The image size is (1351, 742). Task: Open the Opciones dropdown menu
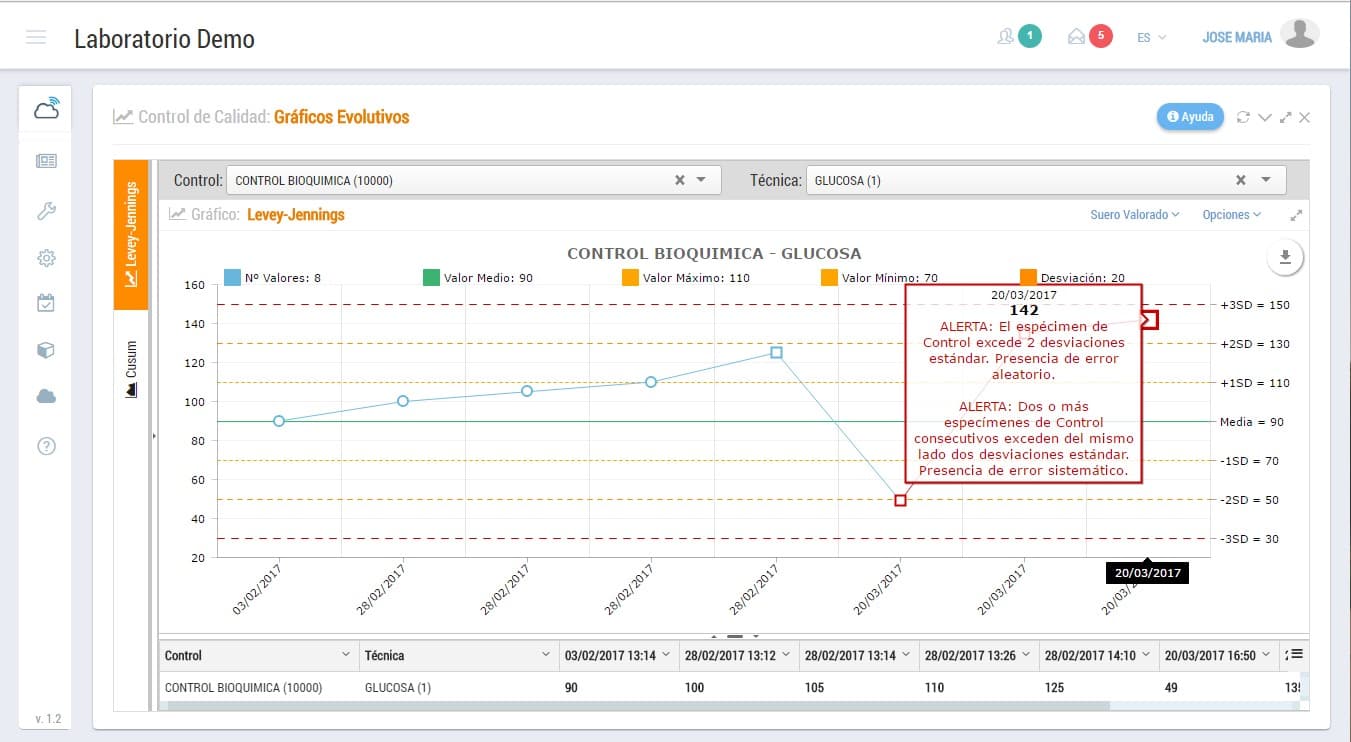click(1231, 215)
